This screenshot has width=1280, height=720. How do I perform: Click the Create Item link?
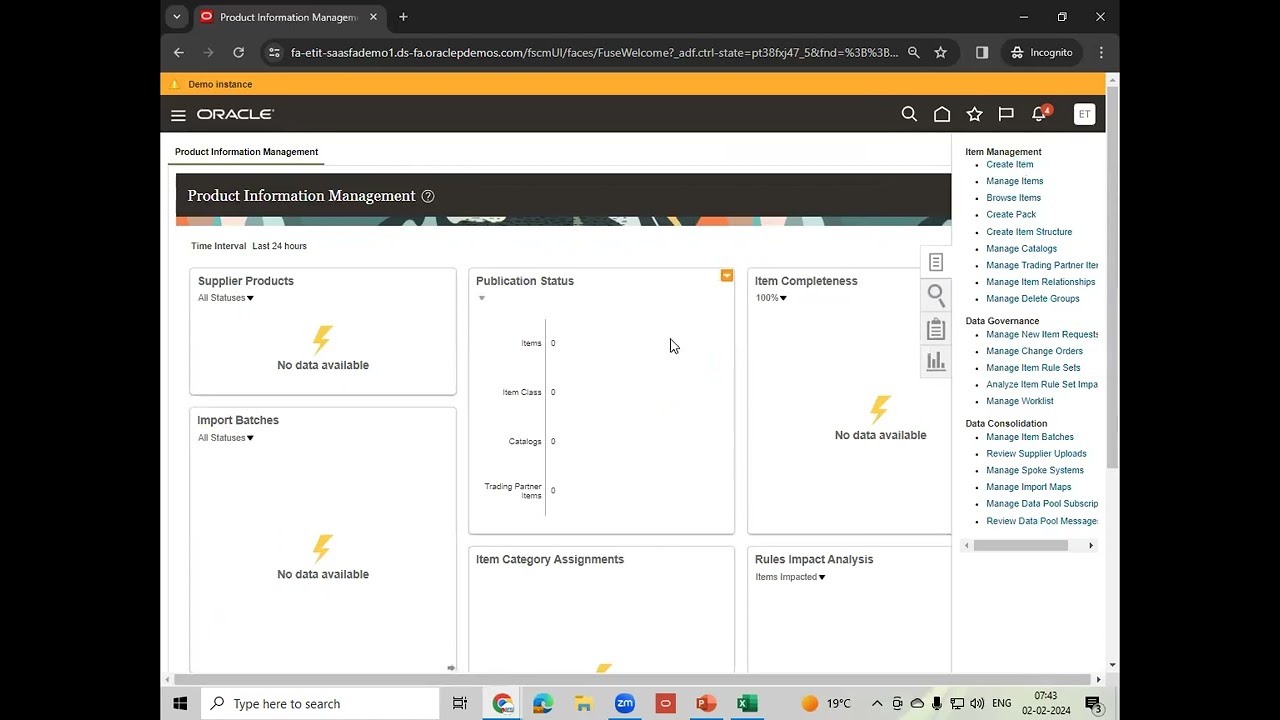click(1010, 165)
